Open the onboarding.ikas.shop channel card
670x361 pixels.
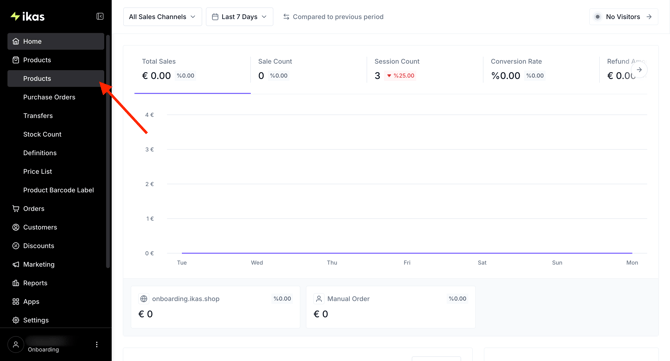pos(215,307)
